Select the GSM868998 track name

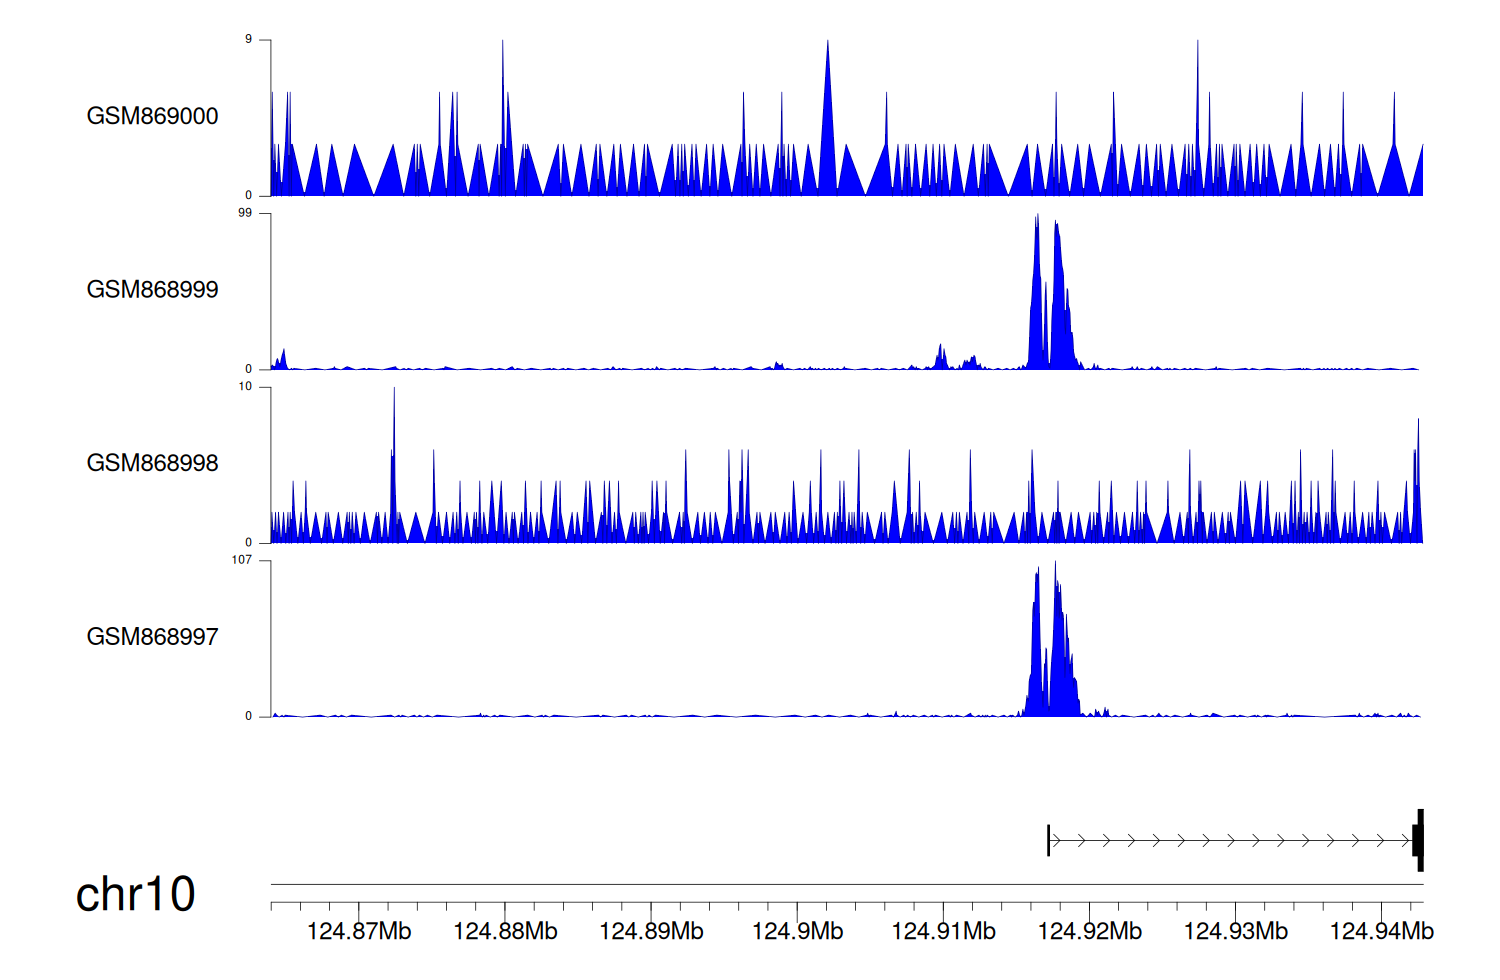click(x=152, y=463)
